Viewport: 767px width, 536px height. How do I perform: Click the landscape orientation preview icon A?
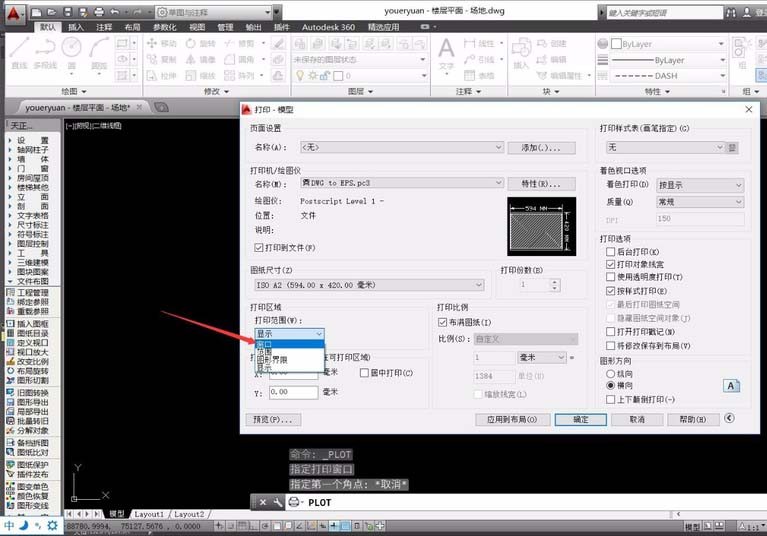pos(731,386)
